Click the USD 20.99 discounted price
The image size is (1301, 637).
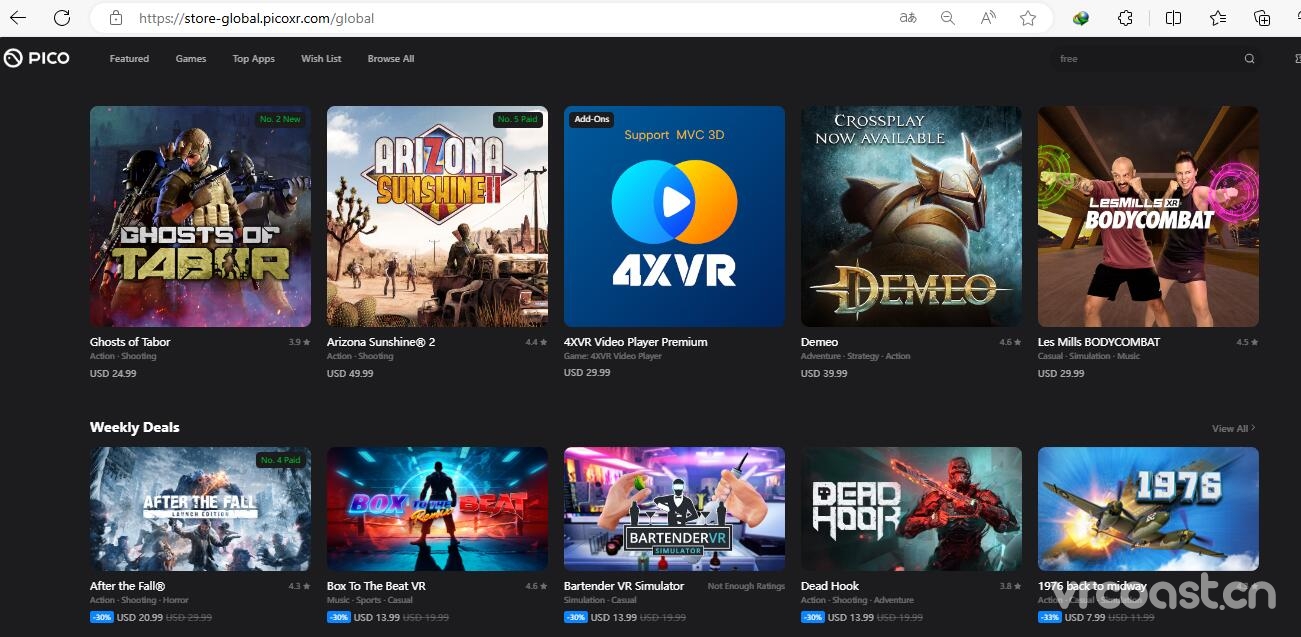point(140,617)
